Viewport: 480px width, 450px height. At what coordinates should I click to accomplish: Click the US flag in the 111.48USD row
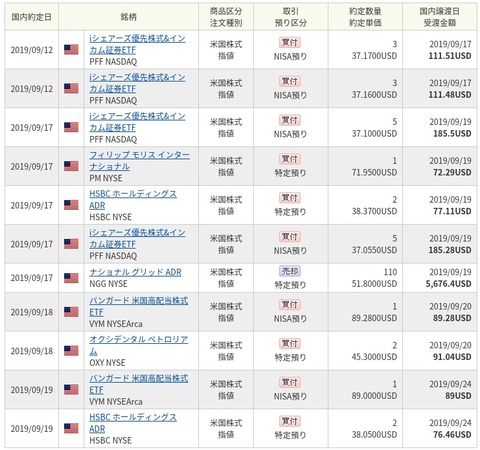pos(71,88)
